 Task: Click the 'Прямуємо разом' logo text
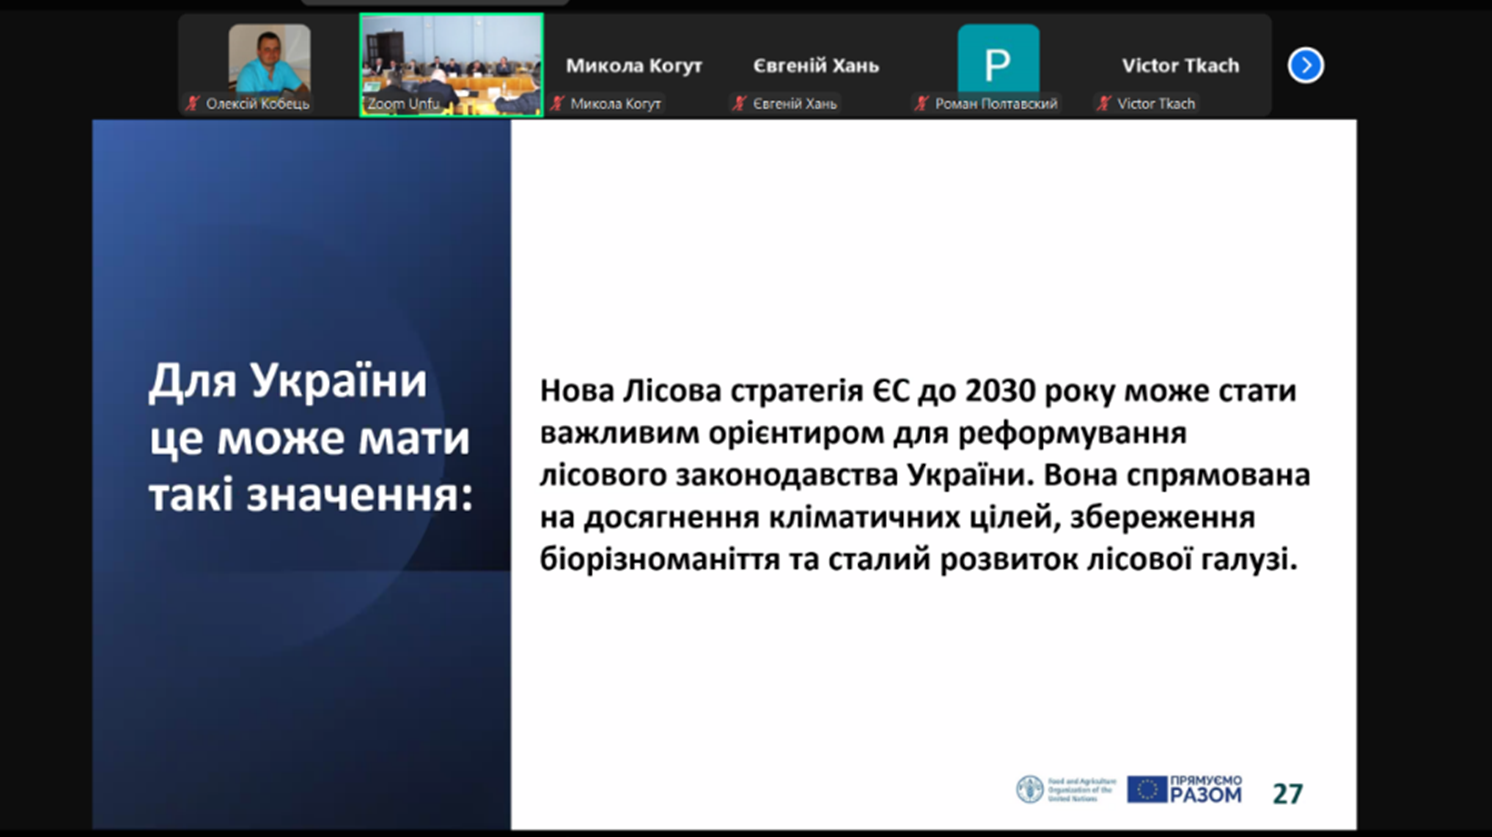pos(1206,789)
